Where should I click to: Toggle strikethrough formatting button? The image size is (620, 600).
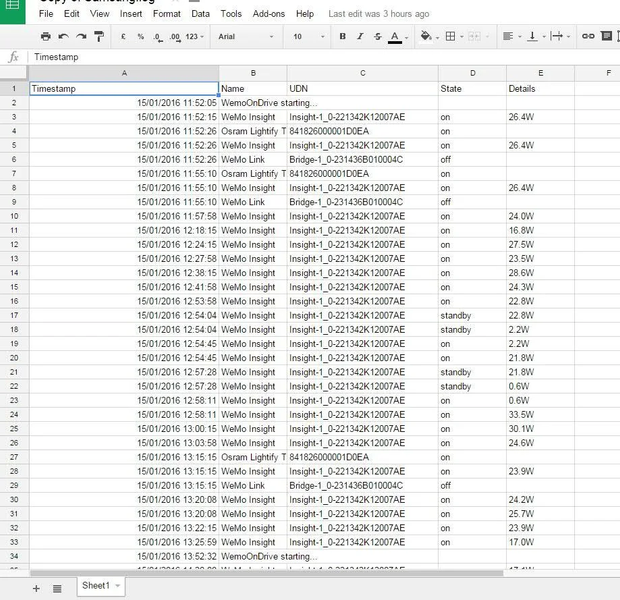click(x=378, y=36)
